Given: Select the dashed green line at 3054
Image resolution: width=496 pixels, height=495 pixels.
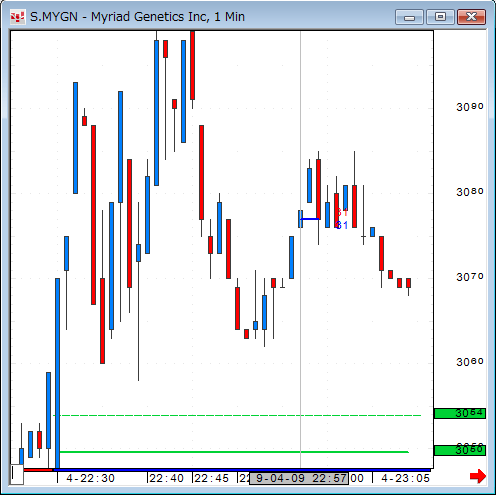Looking at the screenshot, I should [237, 415].
